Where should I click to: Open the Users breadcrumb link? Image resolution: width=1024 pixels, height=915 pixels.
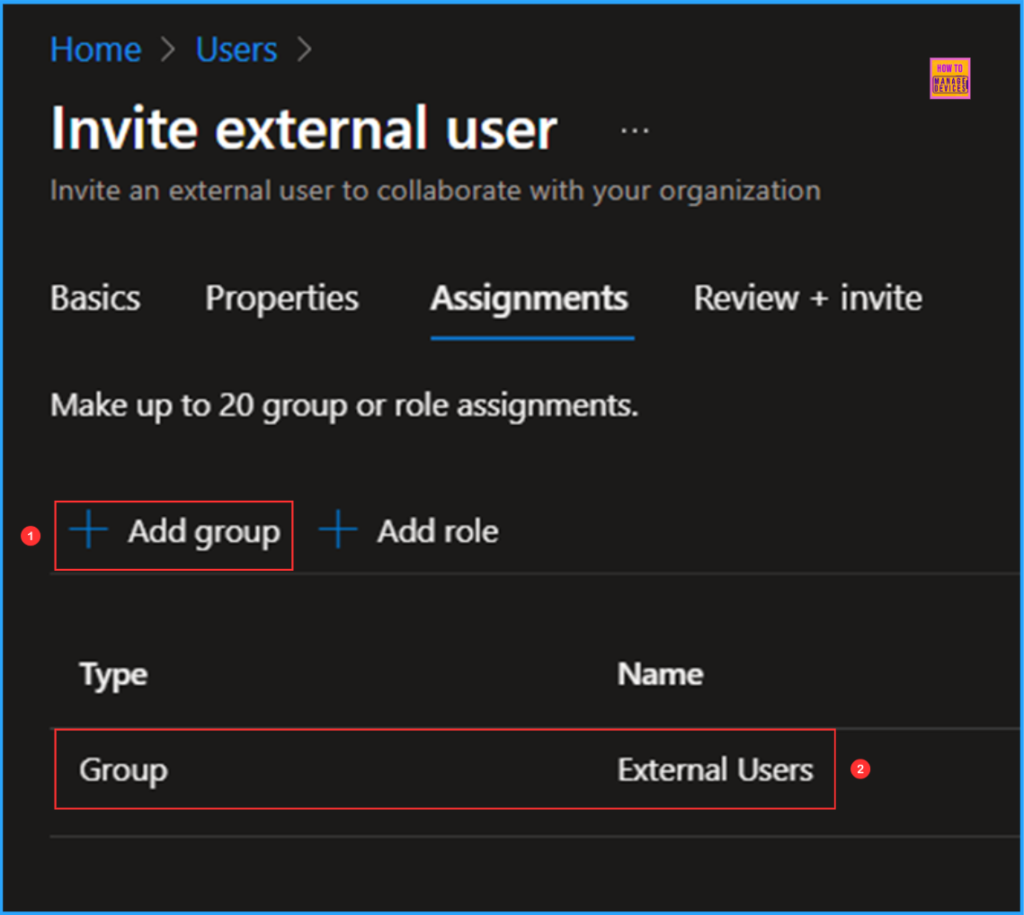236,48
